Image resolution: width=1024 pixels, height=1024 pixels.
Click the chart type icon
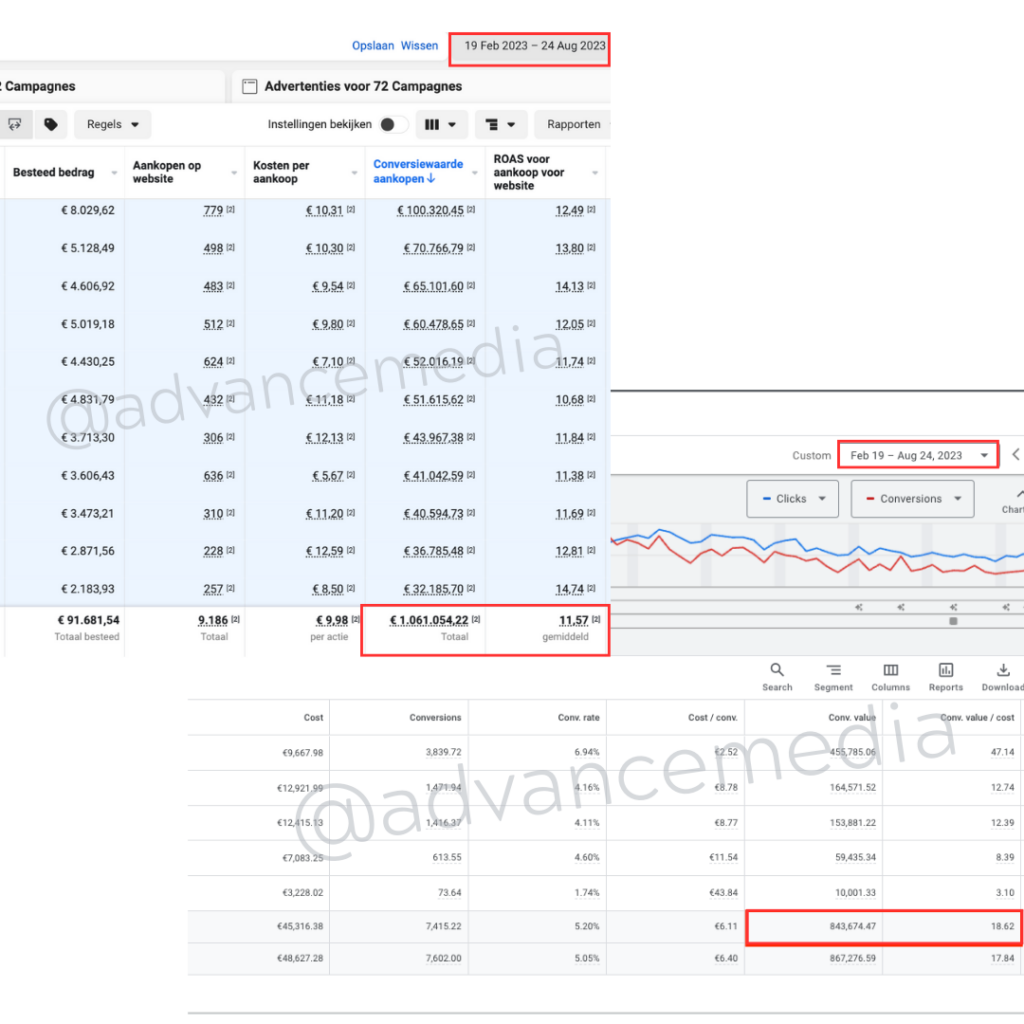tap(1014, 498)
